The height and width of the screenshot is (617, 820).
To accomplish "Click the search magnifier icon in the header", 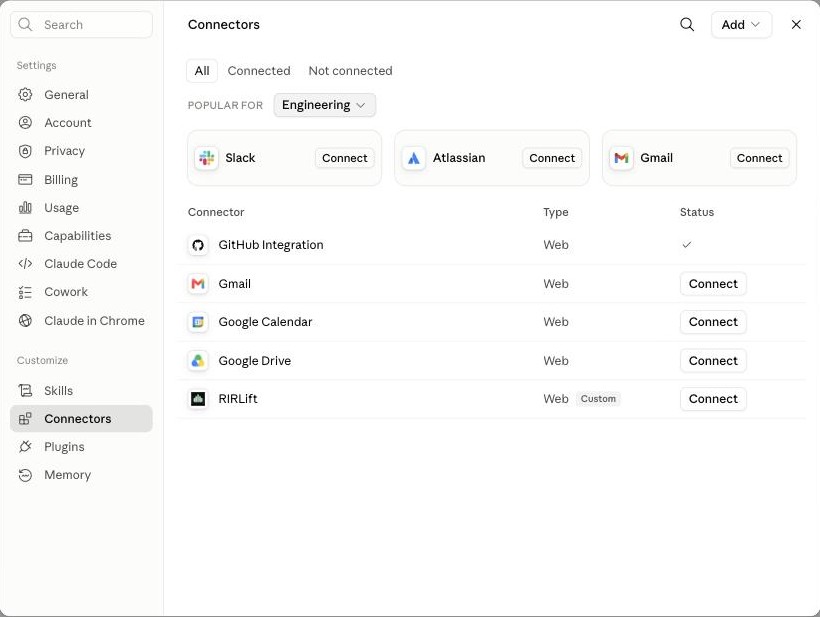I will [x=687, y=25].
